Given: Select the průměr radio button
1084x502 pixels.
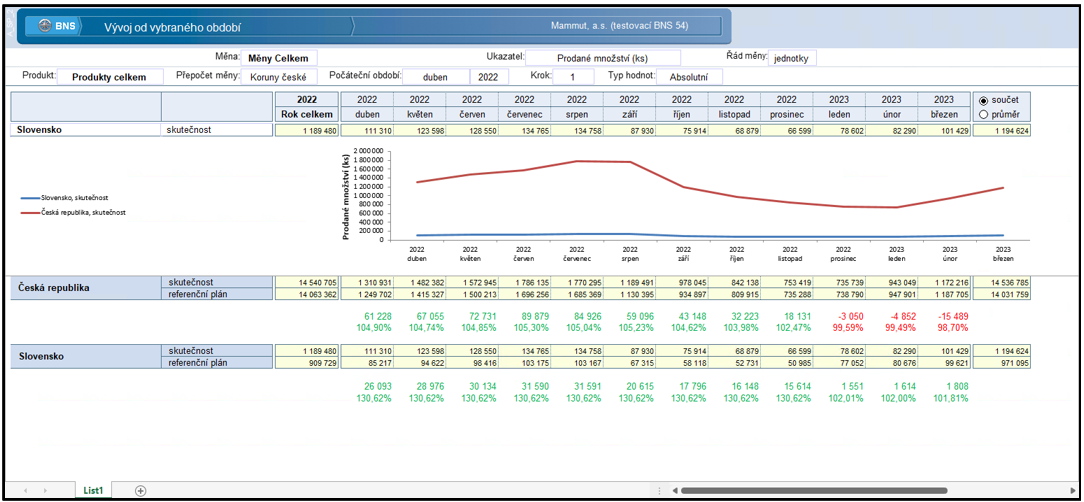Looking at the screenshot, I should pos(984,114).
